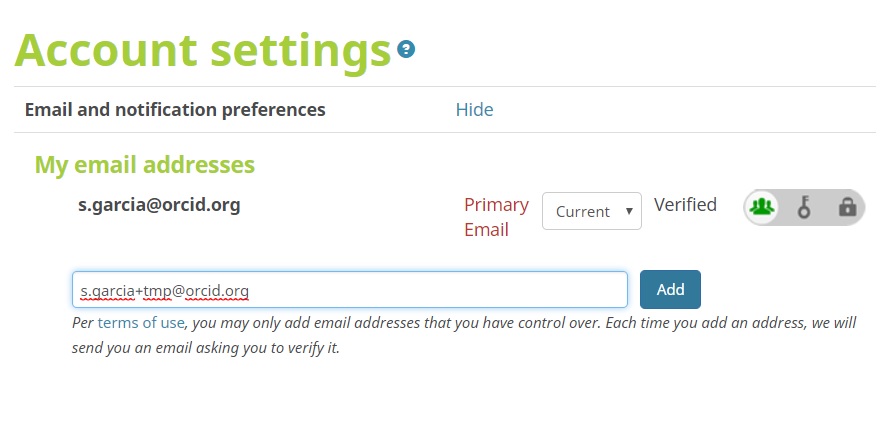Click the help question mark icon

pos(406,49)
